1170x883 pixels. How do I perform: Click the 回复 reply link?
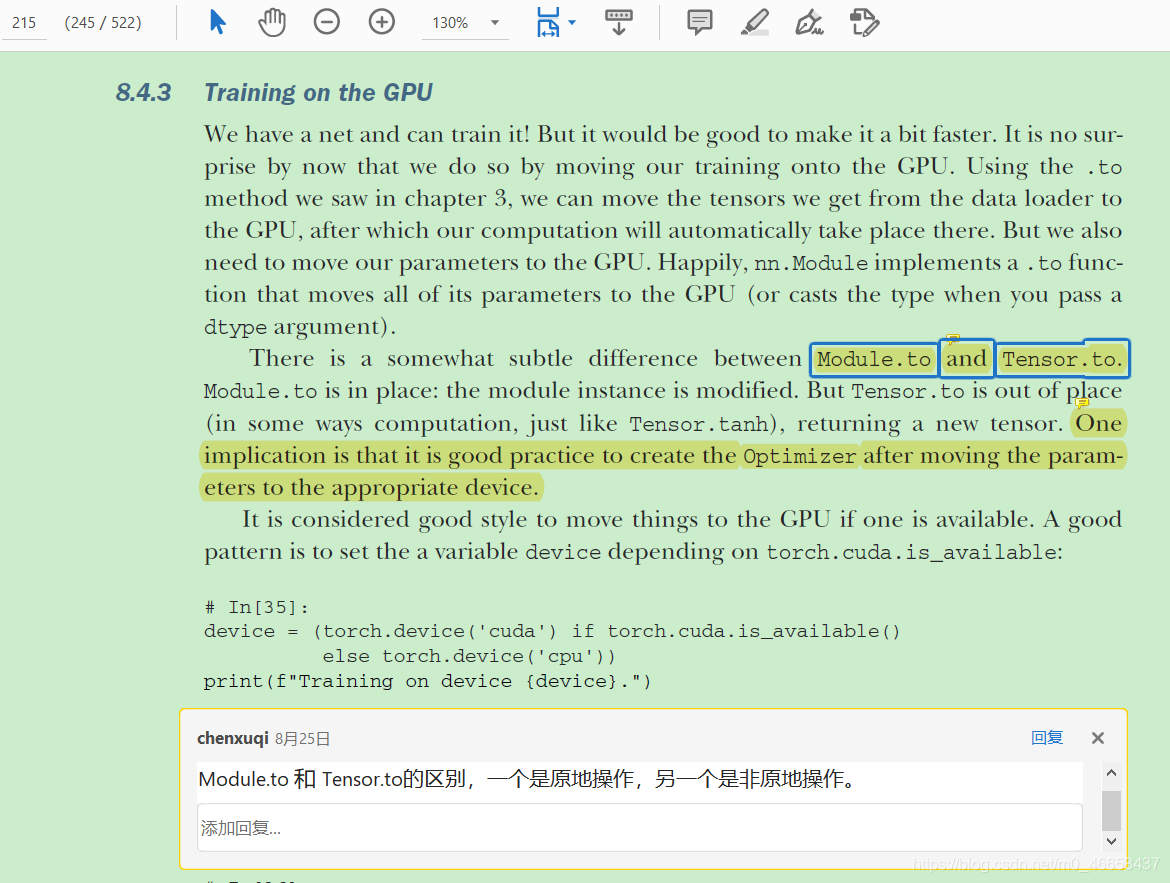pos(1046,737)
